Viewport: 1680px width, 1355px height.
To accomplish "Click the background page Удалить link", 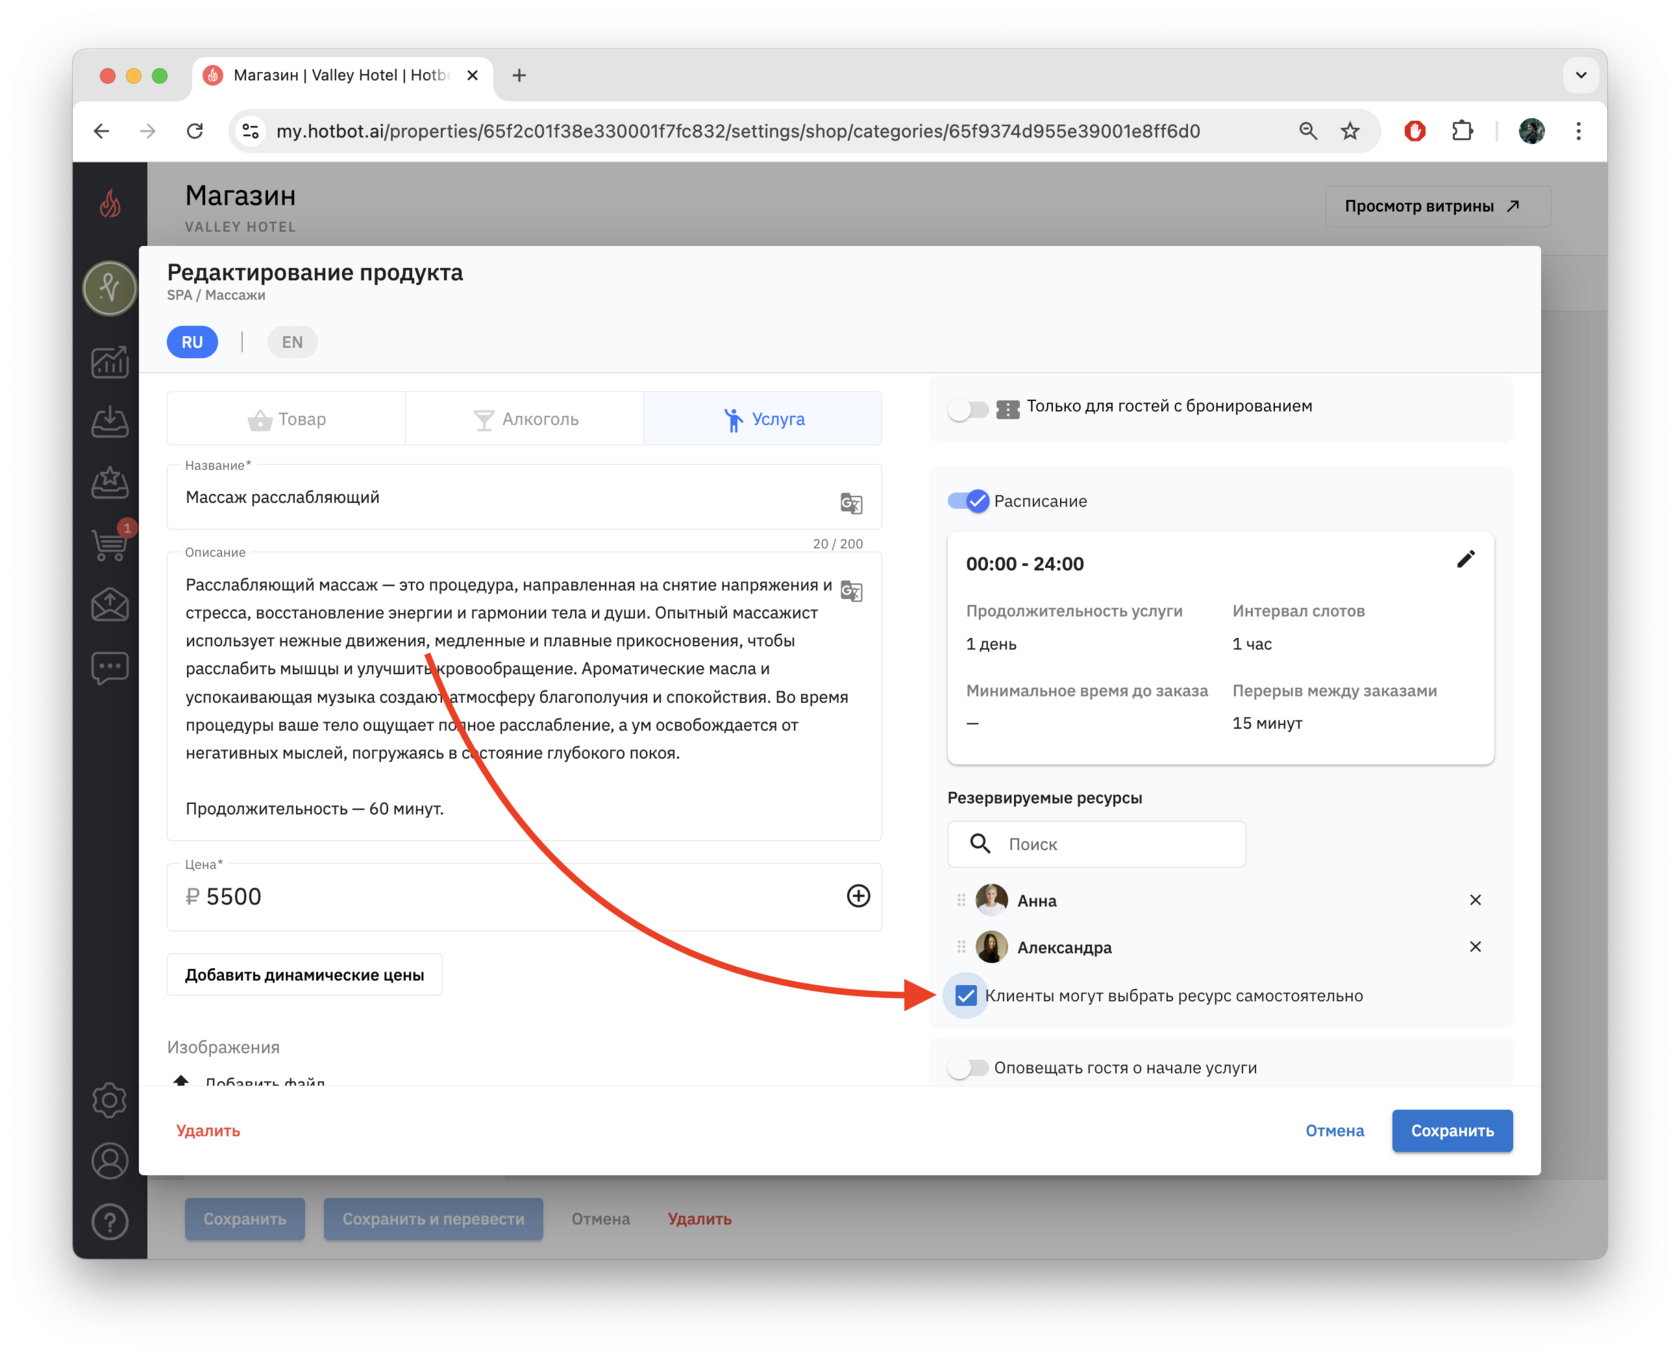I will point(700,1219).
